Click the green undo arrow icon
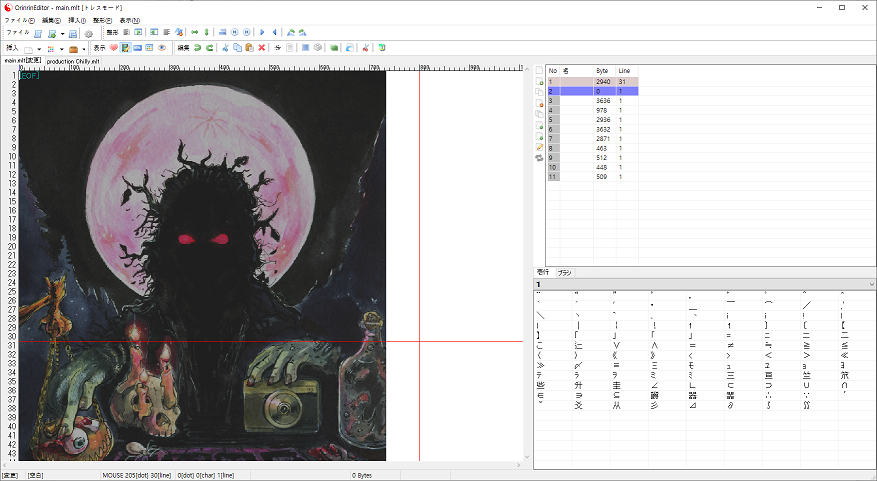Screen dimensions: 877x481 pos(197,47)
